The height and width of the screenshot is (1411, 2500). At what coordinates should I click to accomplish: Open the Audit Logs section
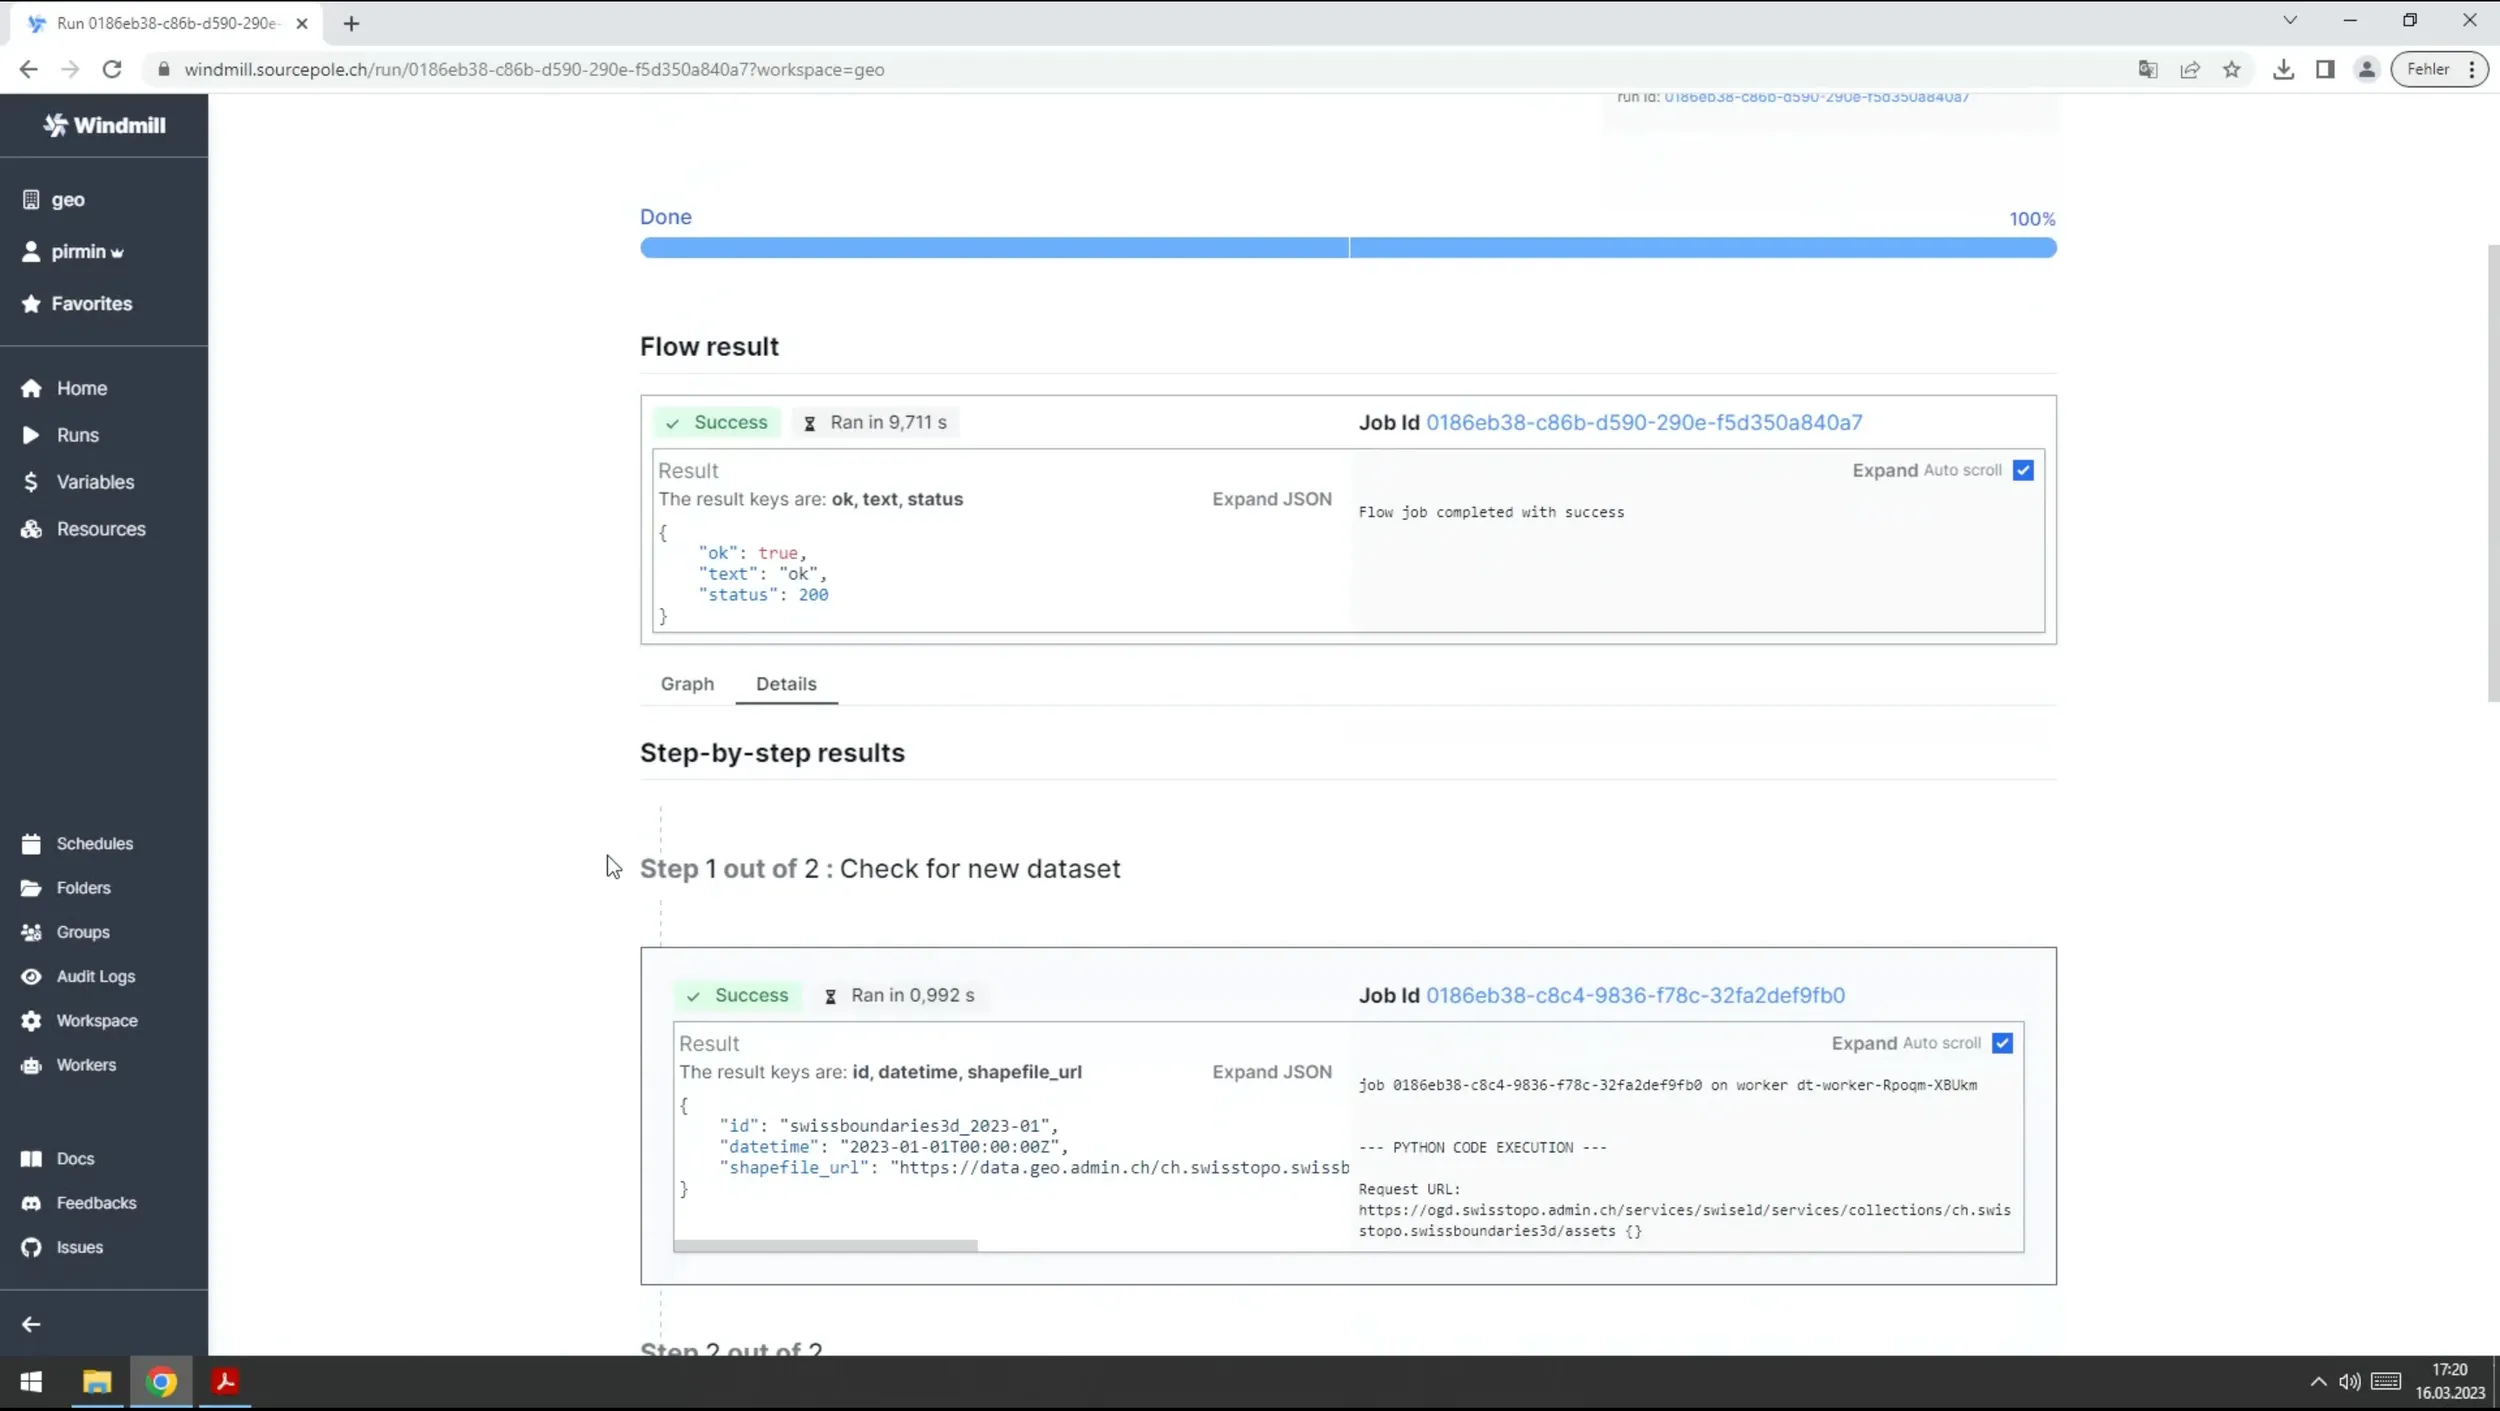coord(94,976)
